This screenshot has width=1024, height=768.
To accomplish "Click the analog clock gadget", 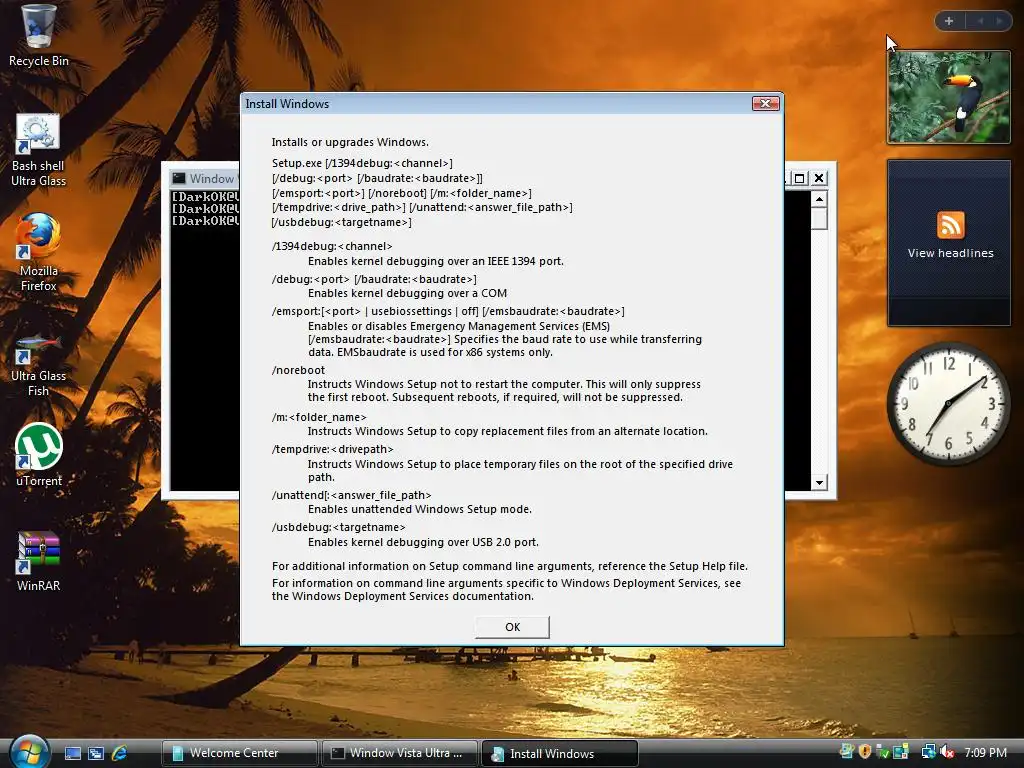I will pyautogui.click(x=948, y=403).
